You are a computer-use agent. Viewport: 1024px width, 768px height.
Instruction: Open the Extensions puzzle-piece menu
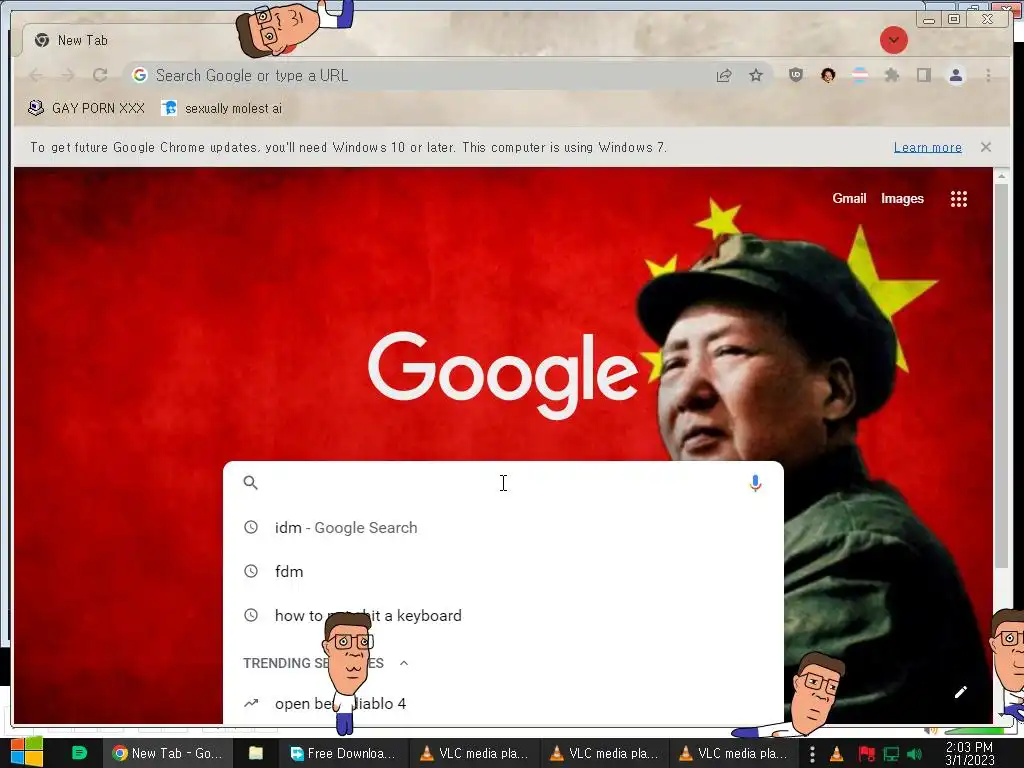891,75
